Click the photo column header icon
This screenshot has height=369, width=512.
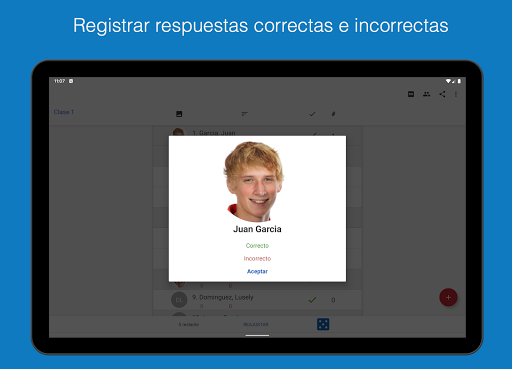pos(179,114)
